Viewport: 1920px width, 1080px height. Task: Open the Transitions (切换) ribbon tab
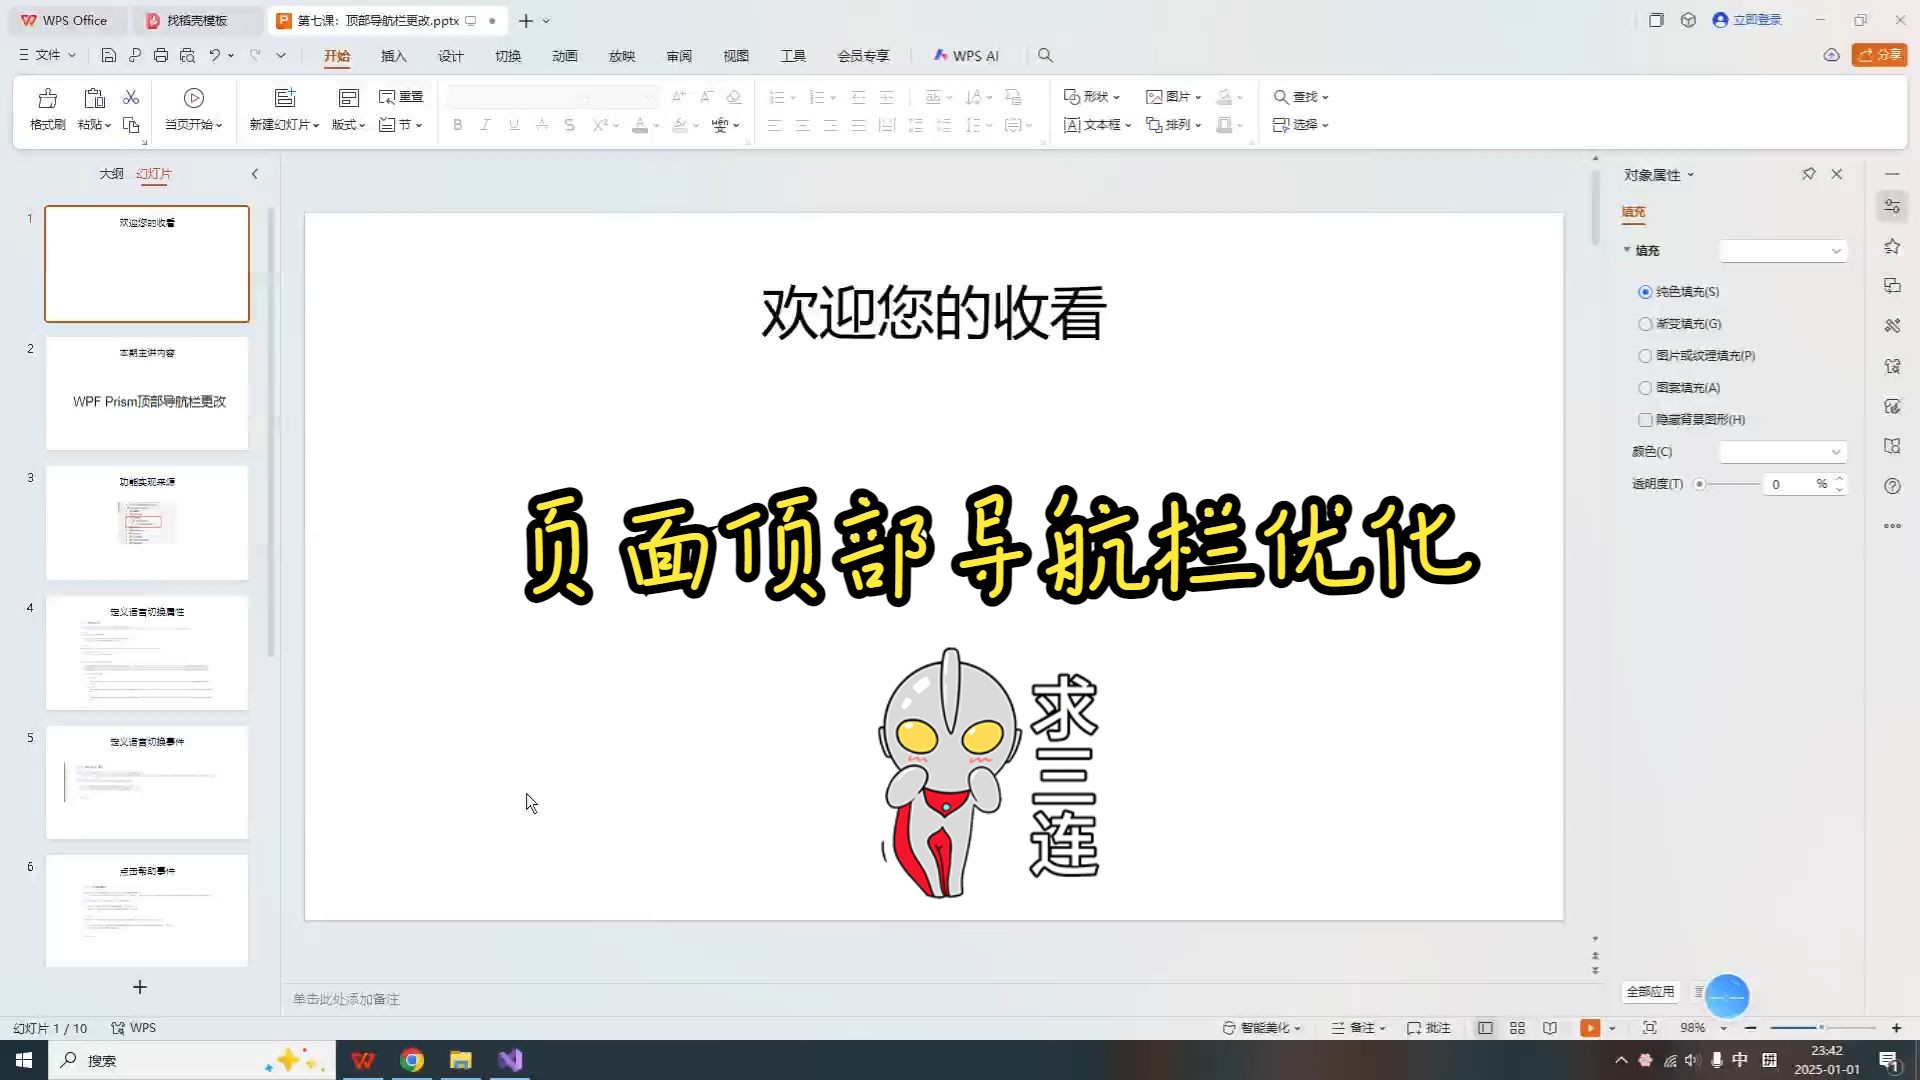tap(508, 56)
